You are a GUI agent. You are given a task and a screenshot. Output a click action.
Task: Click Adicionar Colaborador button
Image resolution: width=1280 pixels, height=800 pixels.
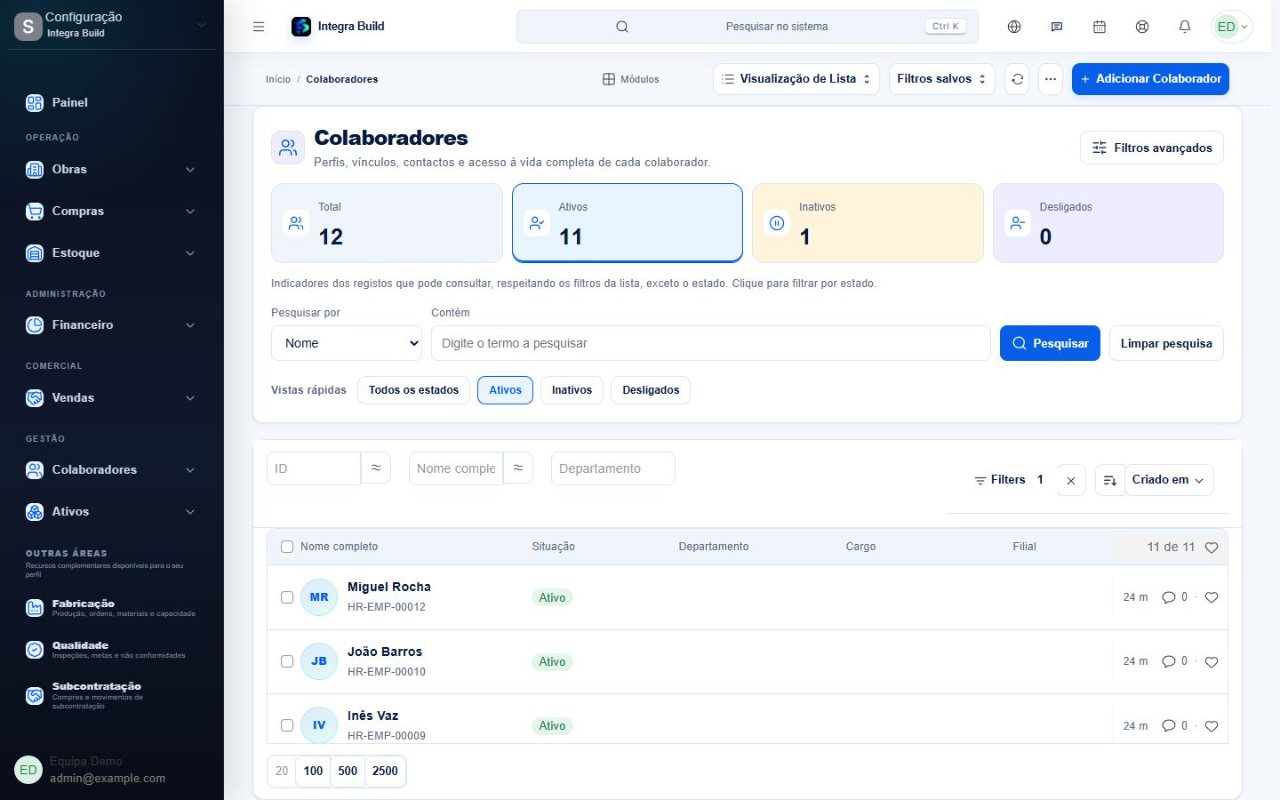point(1150,79)
